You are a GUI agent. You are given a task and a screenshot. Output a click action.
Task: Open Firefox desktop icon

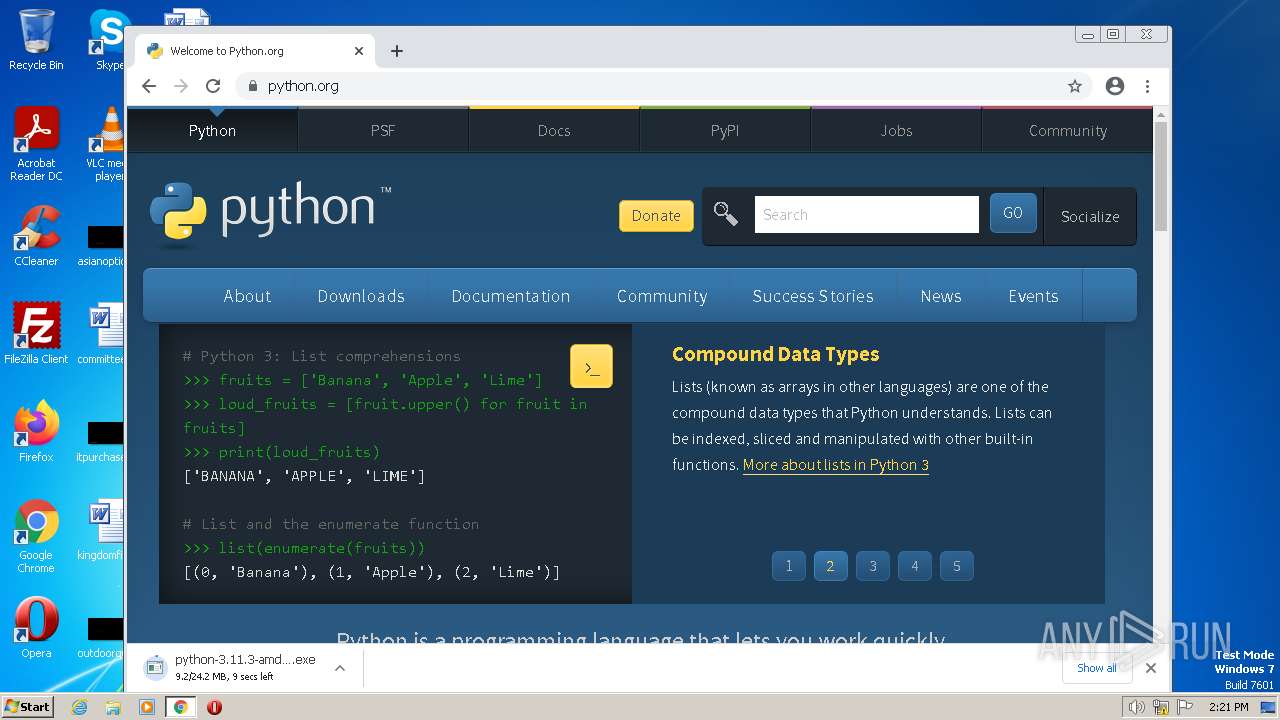[36, 432]
